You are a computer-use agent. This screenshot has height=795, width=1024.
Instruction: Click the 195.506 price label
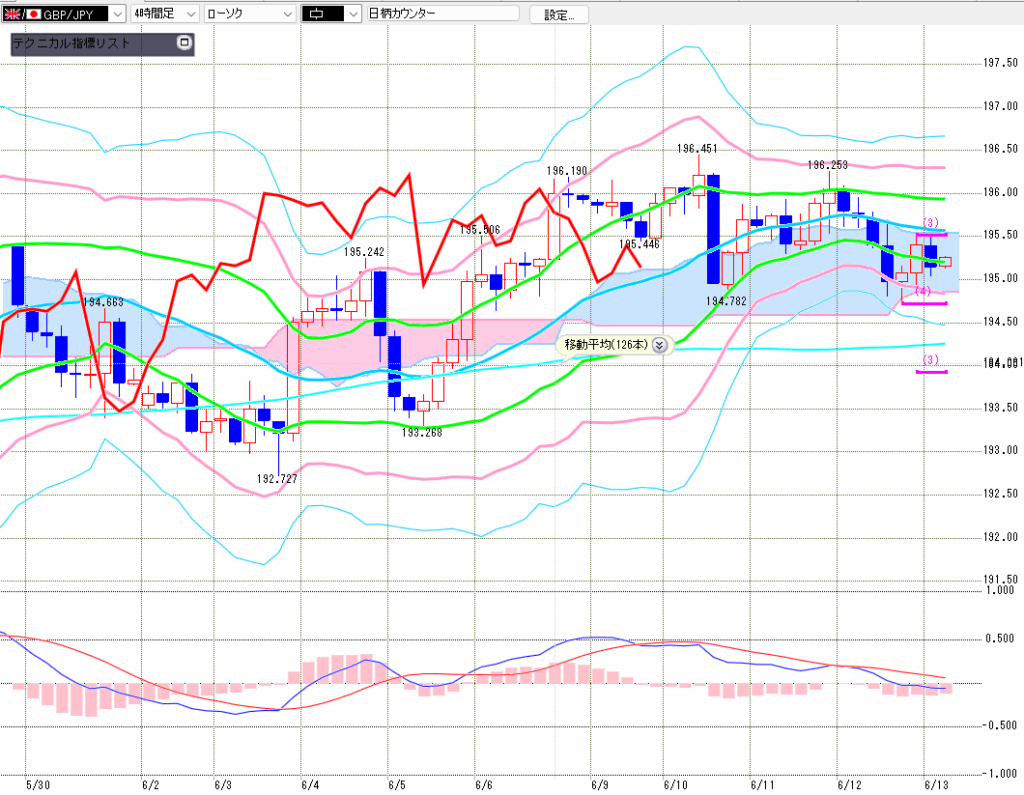coord(480,230)
